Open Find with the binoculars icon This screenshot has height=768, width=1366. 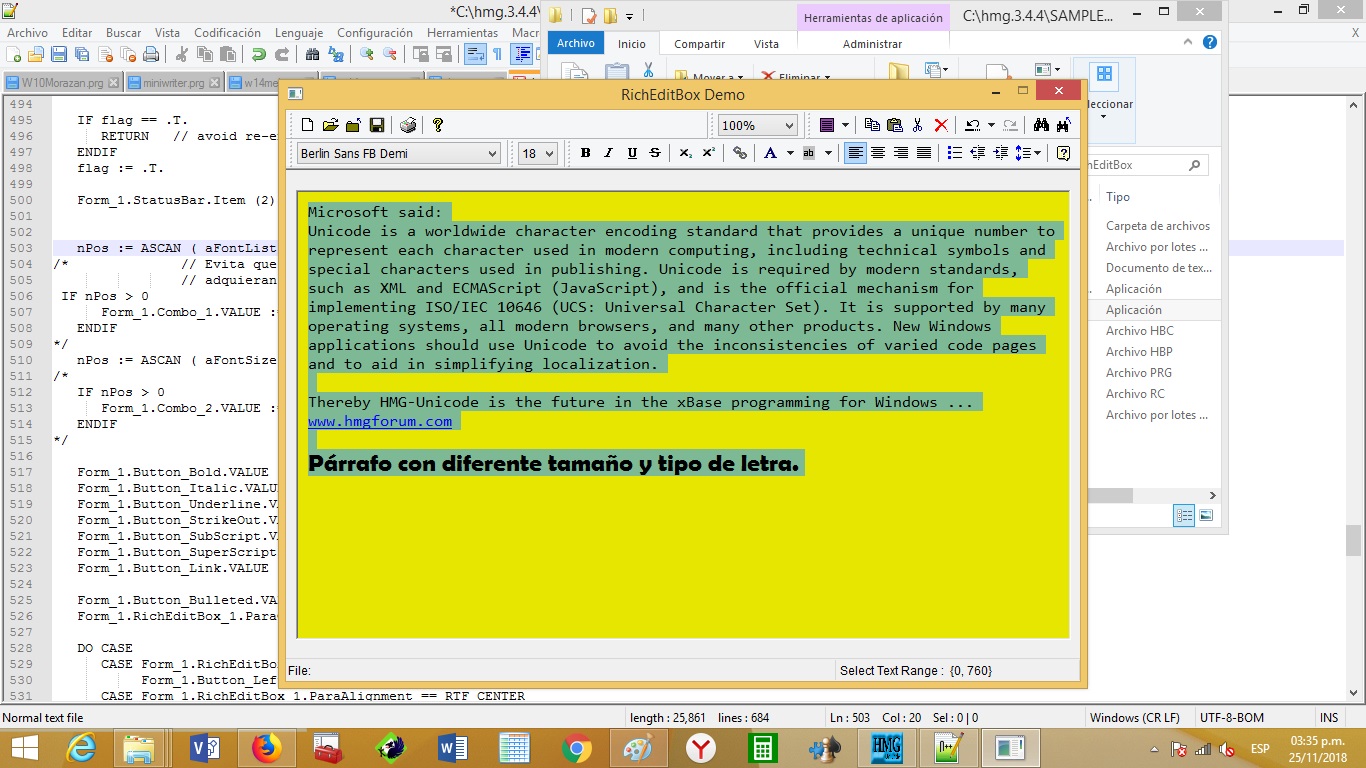1041,125
